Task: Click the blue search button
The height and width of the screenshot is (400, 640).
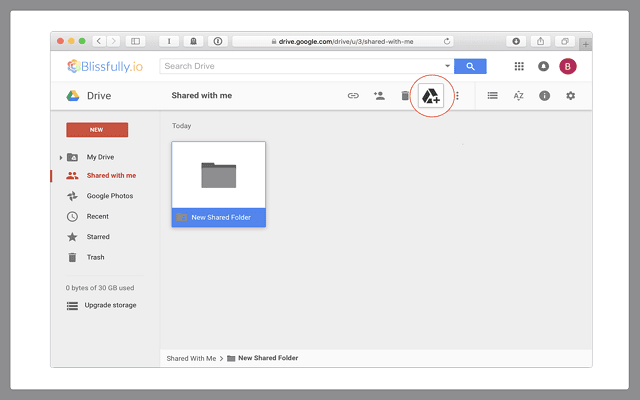Action: pyautogui.click(x=469, y=66)
